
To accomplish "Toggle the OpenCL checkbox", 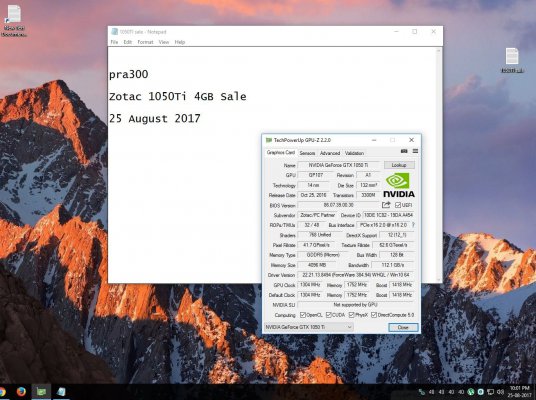I will (303, 315).
